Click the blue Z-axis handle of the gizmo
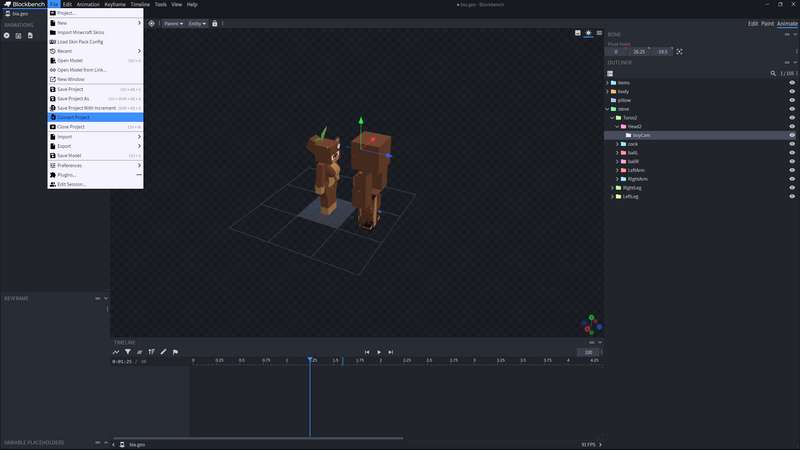 (388, 155)
